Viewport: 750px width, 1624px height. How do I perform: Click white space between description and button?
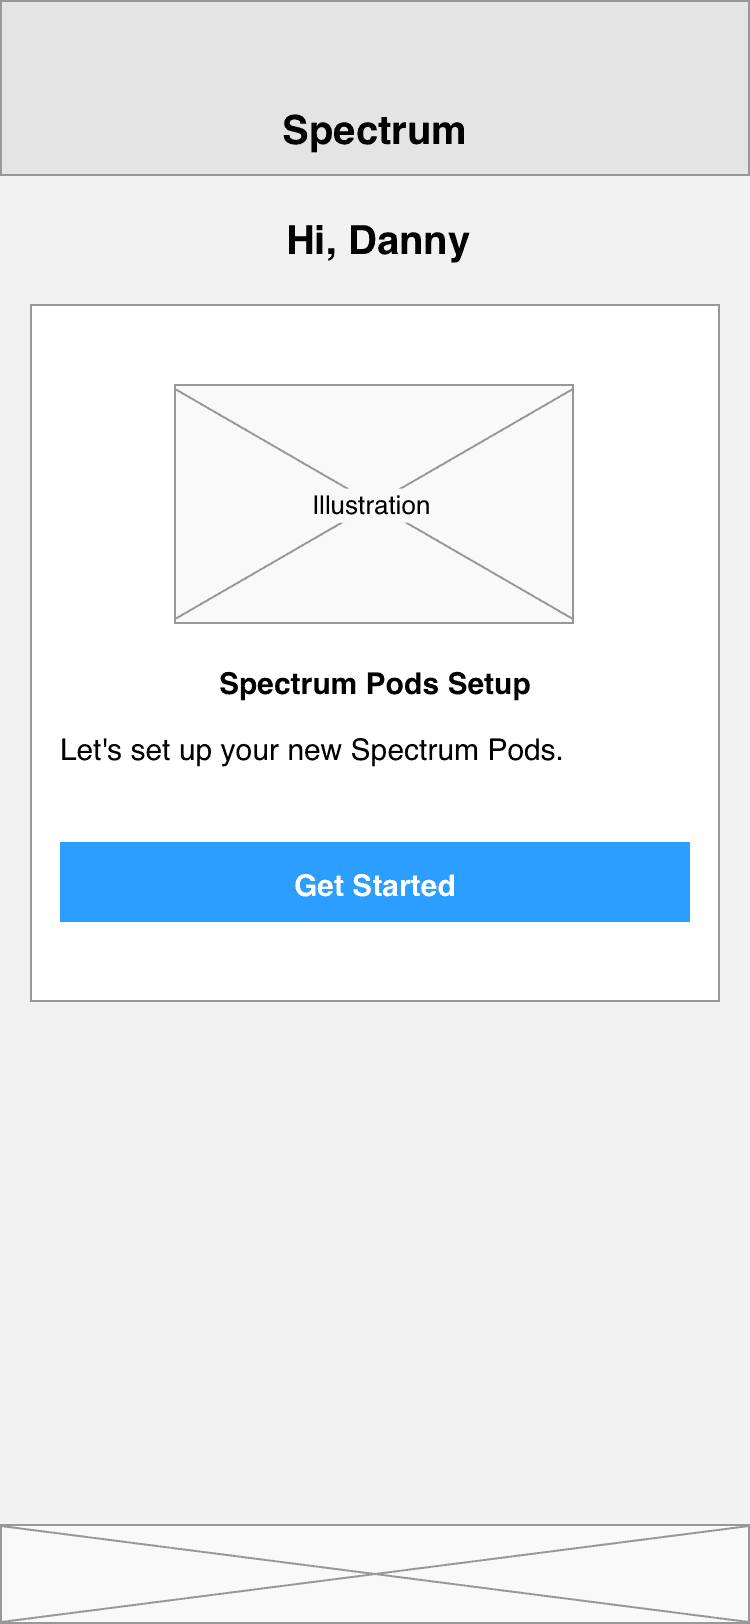coord(375,805)
